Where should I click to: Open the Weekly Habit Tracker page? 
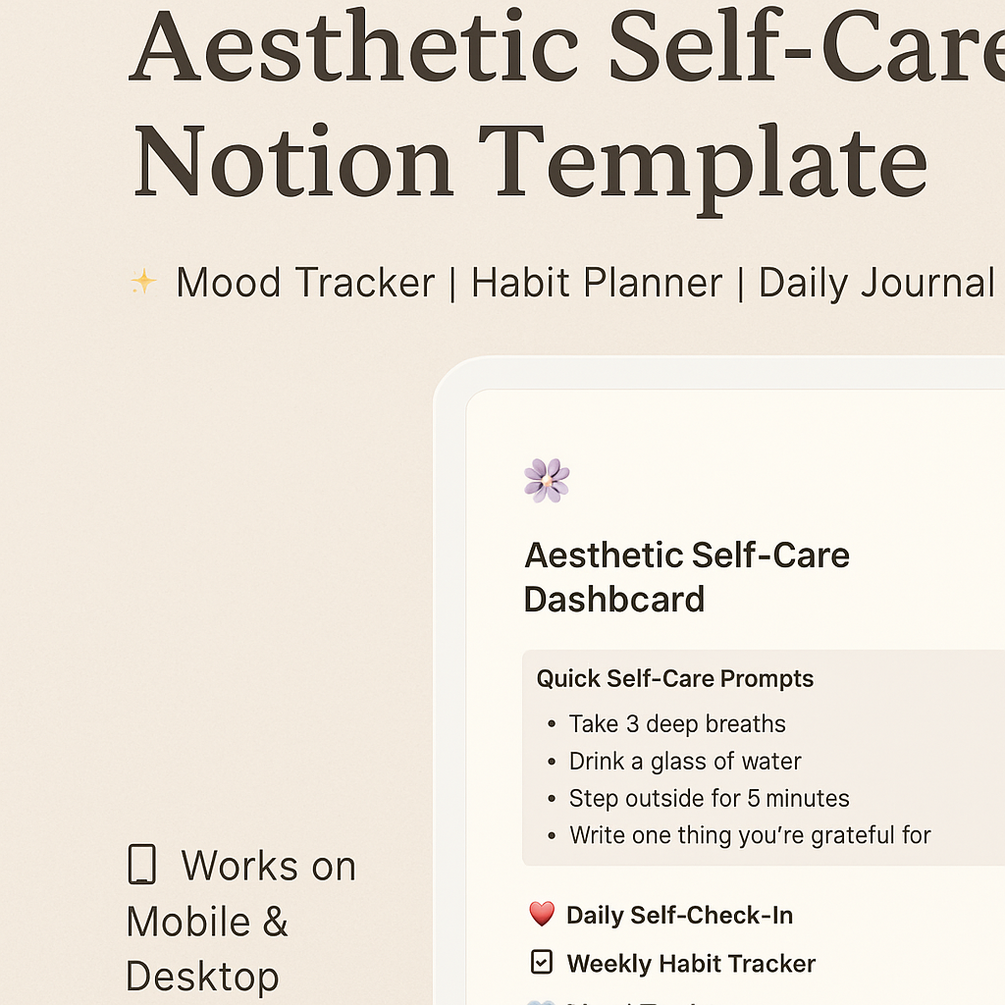pyautogui.click(x=691, y=963)
